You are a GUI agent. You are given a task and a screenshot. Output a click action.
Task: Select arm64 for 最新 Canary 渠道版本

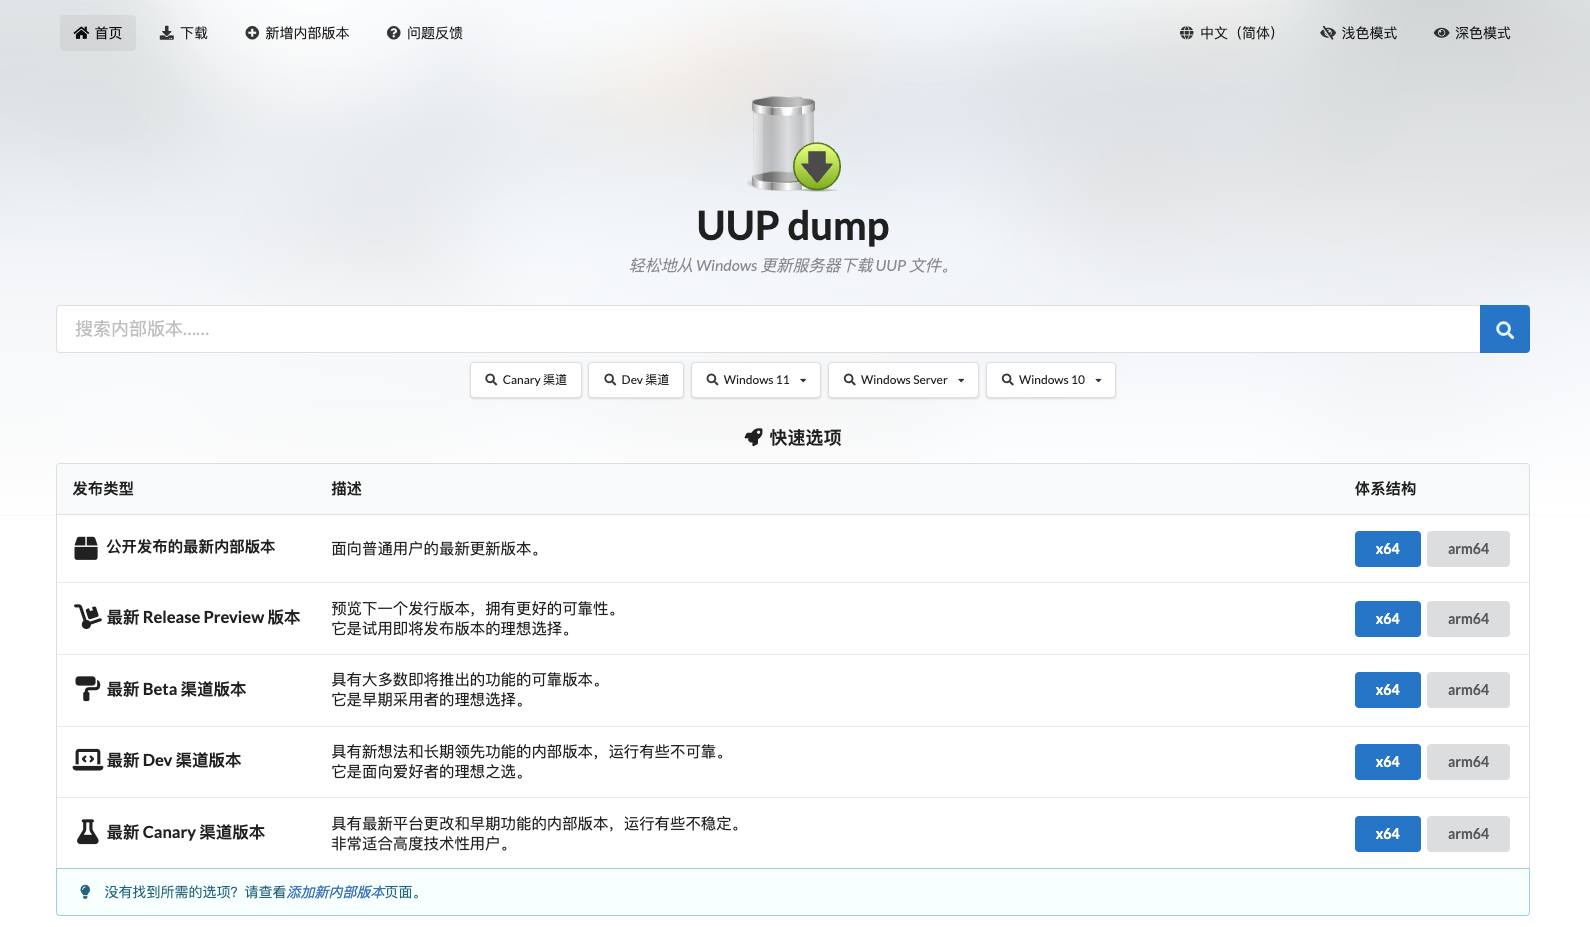(x=1468, y=834)
